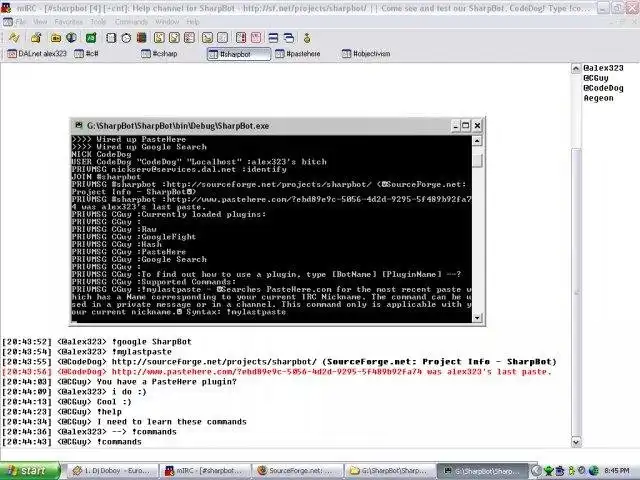This screenshot has width=640, height=480.
Task: Open the Help menu
Action: (x=193, y=22)
